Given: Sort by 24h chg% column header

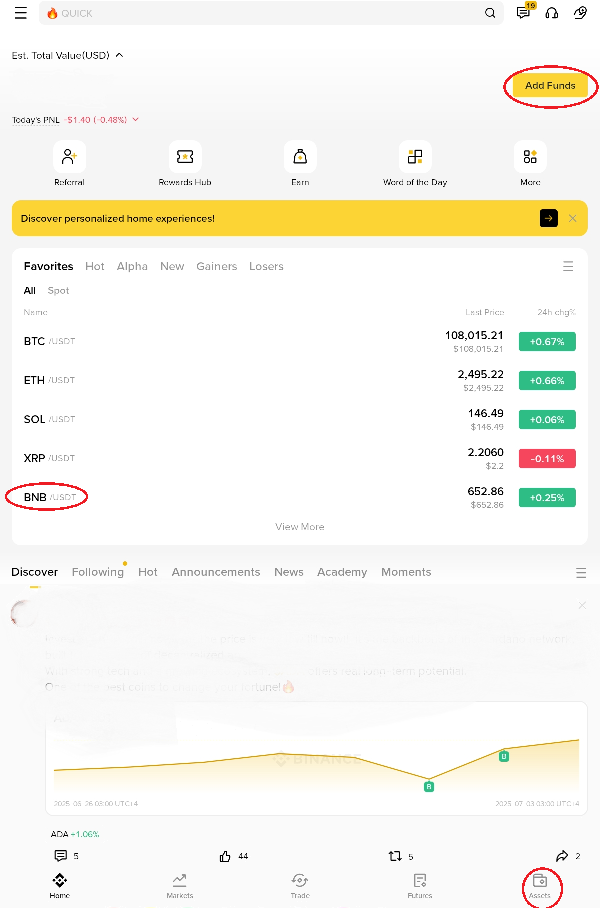Looking at the screenshot, I should (557, 312).
